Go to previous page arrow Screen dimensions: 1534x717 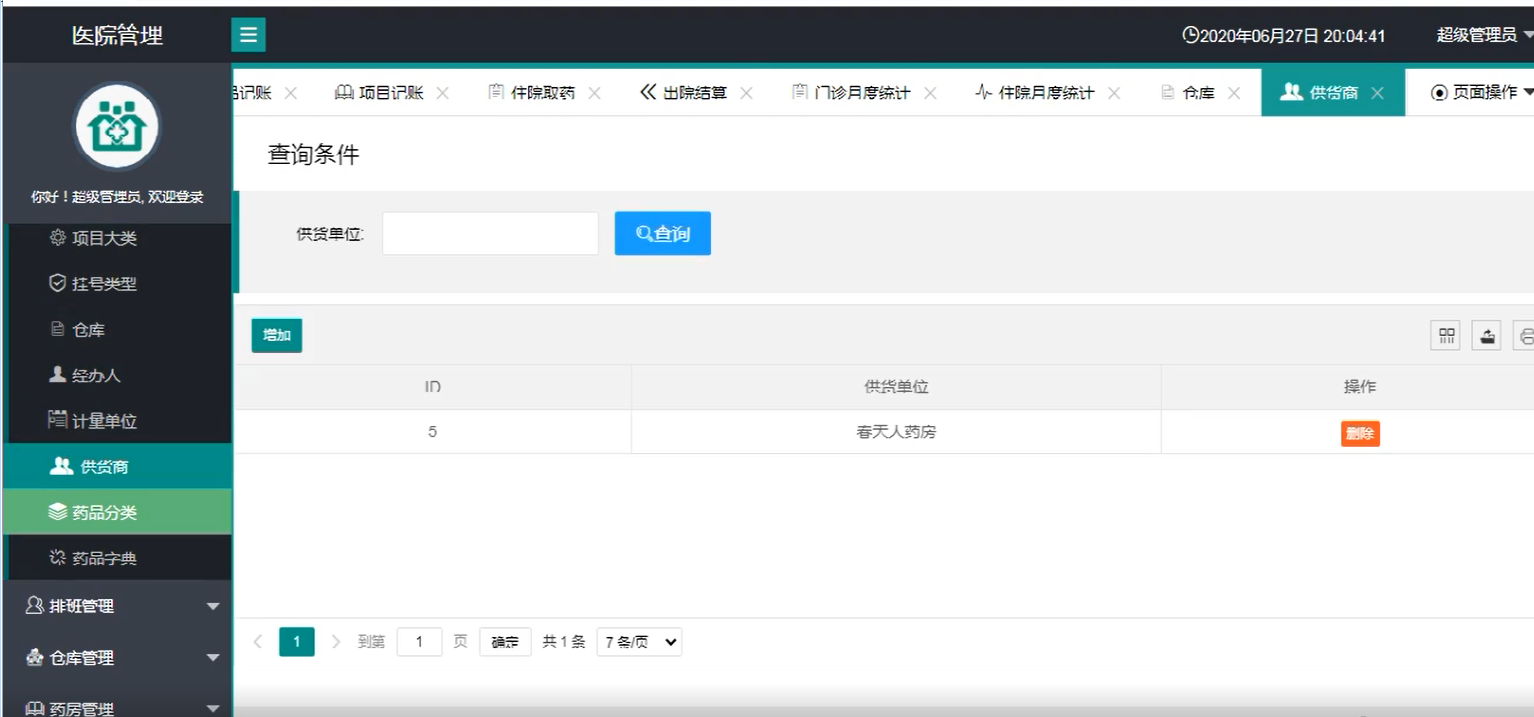[x=258, y=642]
